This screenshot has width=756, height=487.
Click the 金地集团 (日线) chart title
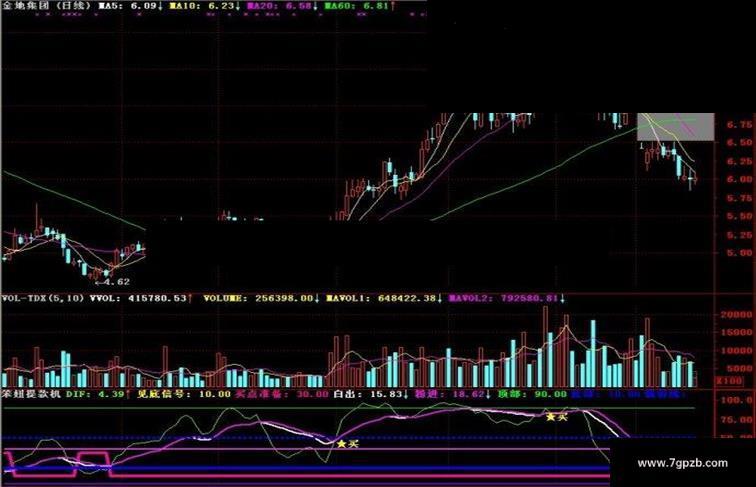click(x=46, y=6)
